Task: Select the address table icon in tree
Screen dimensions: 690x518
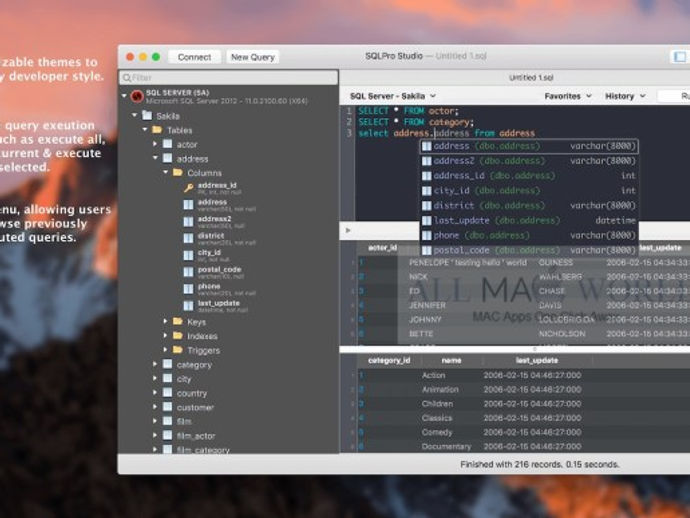Action: pos(167,158)
